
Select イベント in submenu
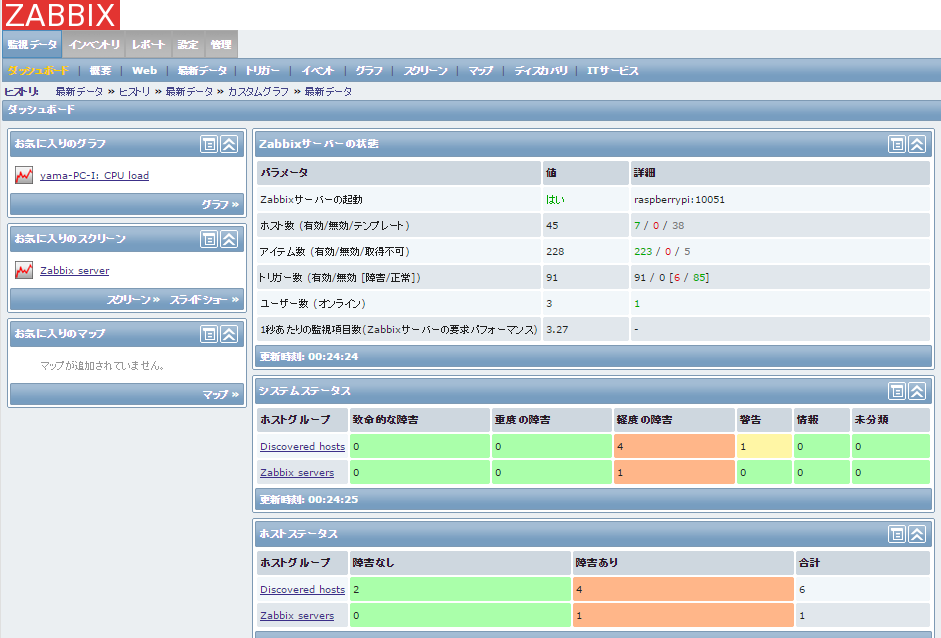pos(317,71)
